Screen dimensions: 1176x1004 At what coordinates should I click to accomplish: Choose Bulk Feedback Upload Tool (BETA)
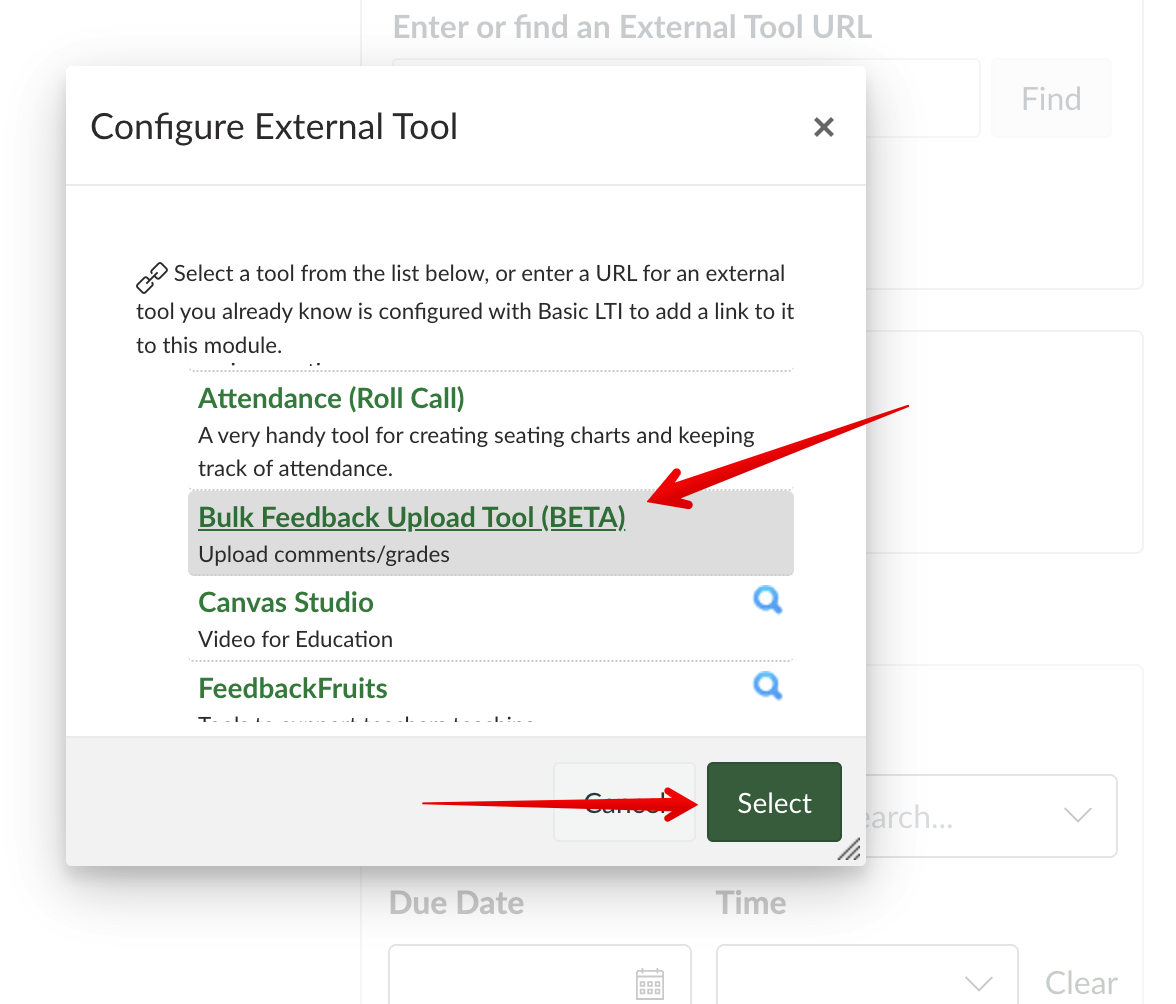point(412,517)
